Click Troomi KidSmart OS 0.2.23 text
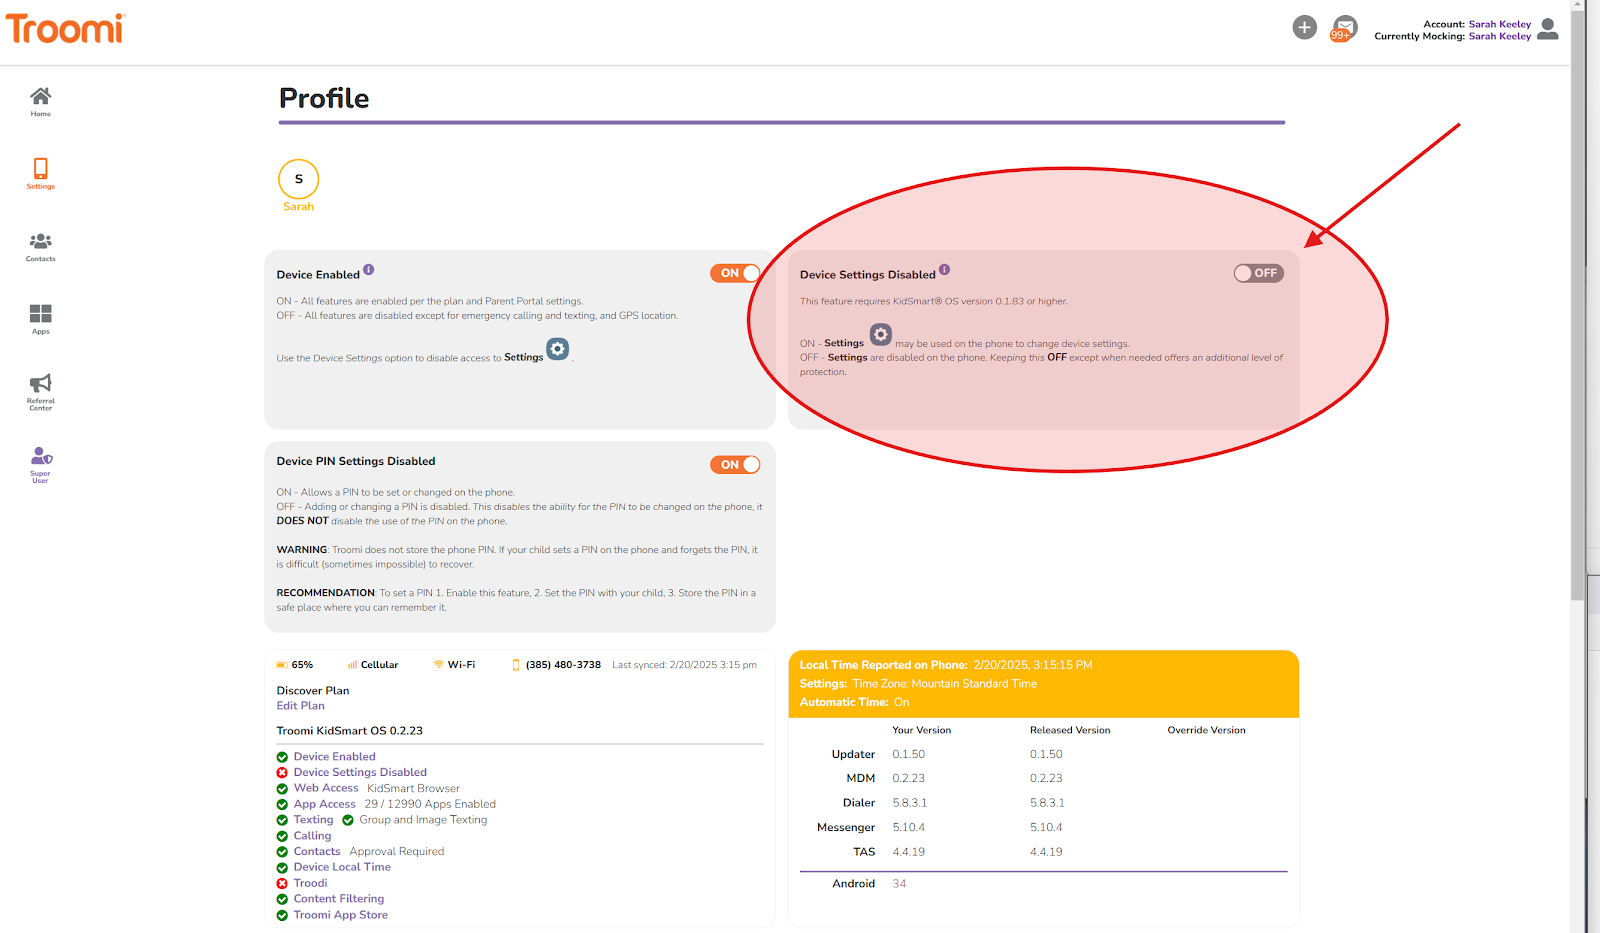The height and width of the screenshot is (933, 1600). (349, 731)
